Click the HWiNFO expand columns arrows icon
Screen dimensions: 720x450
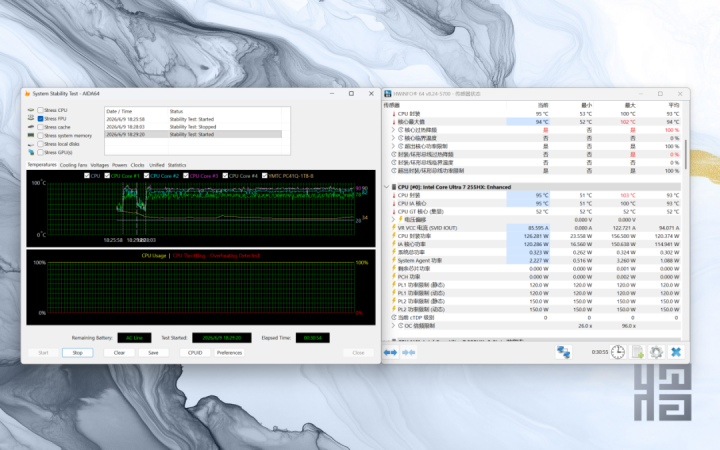click(x=390, y=352)
